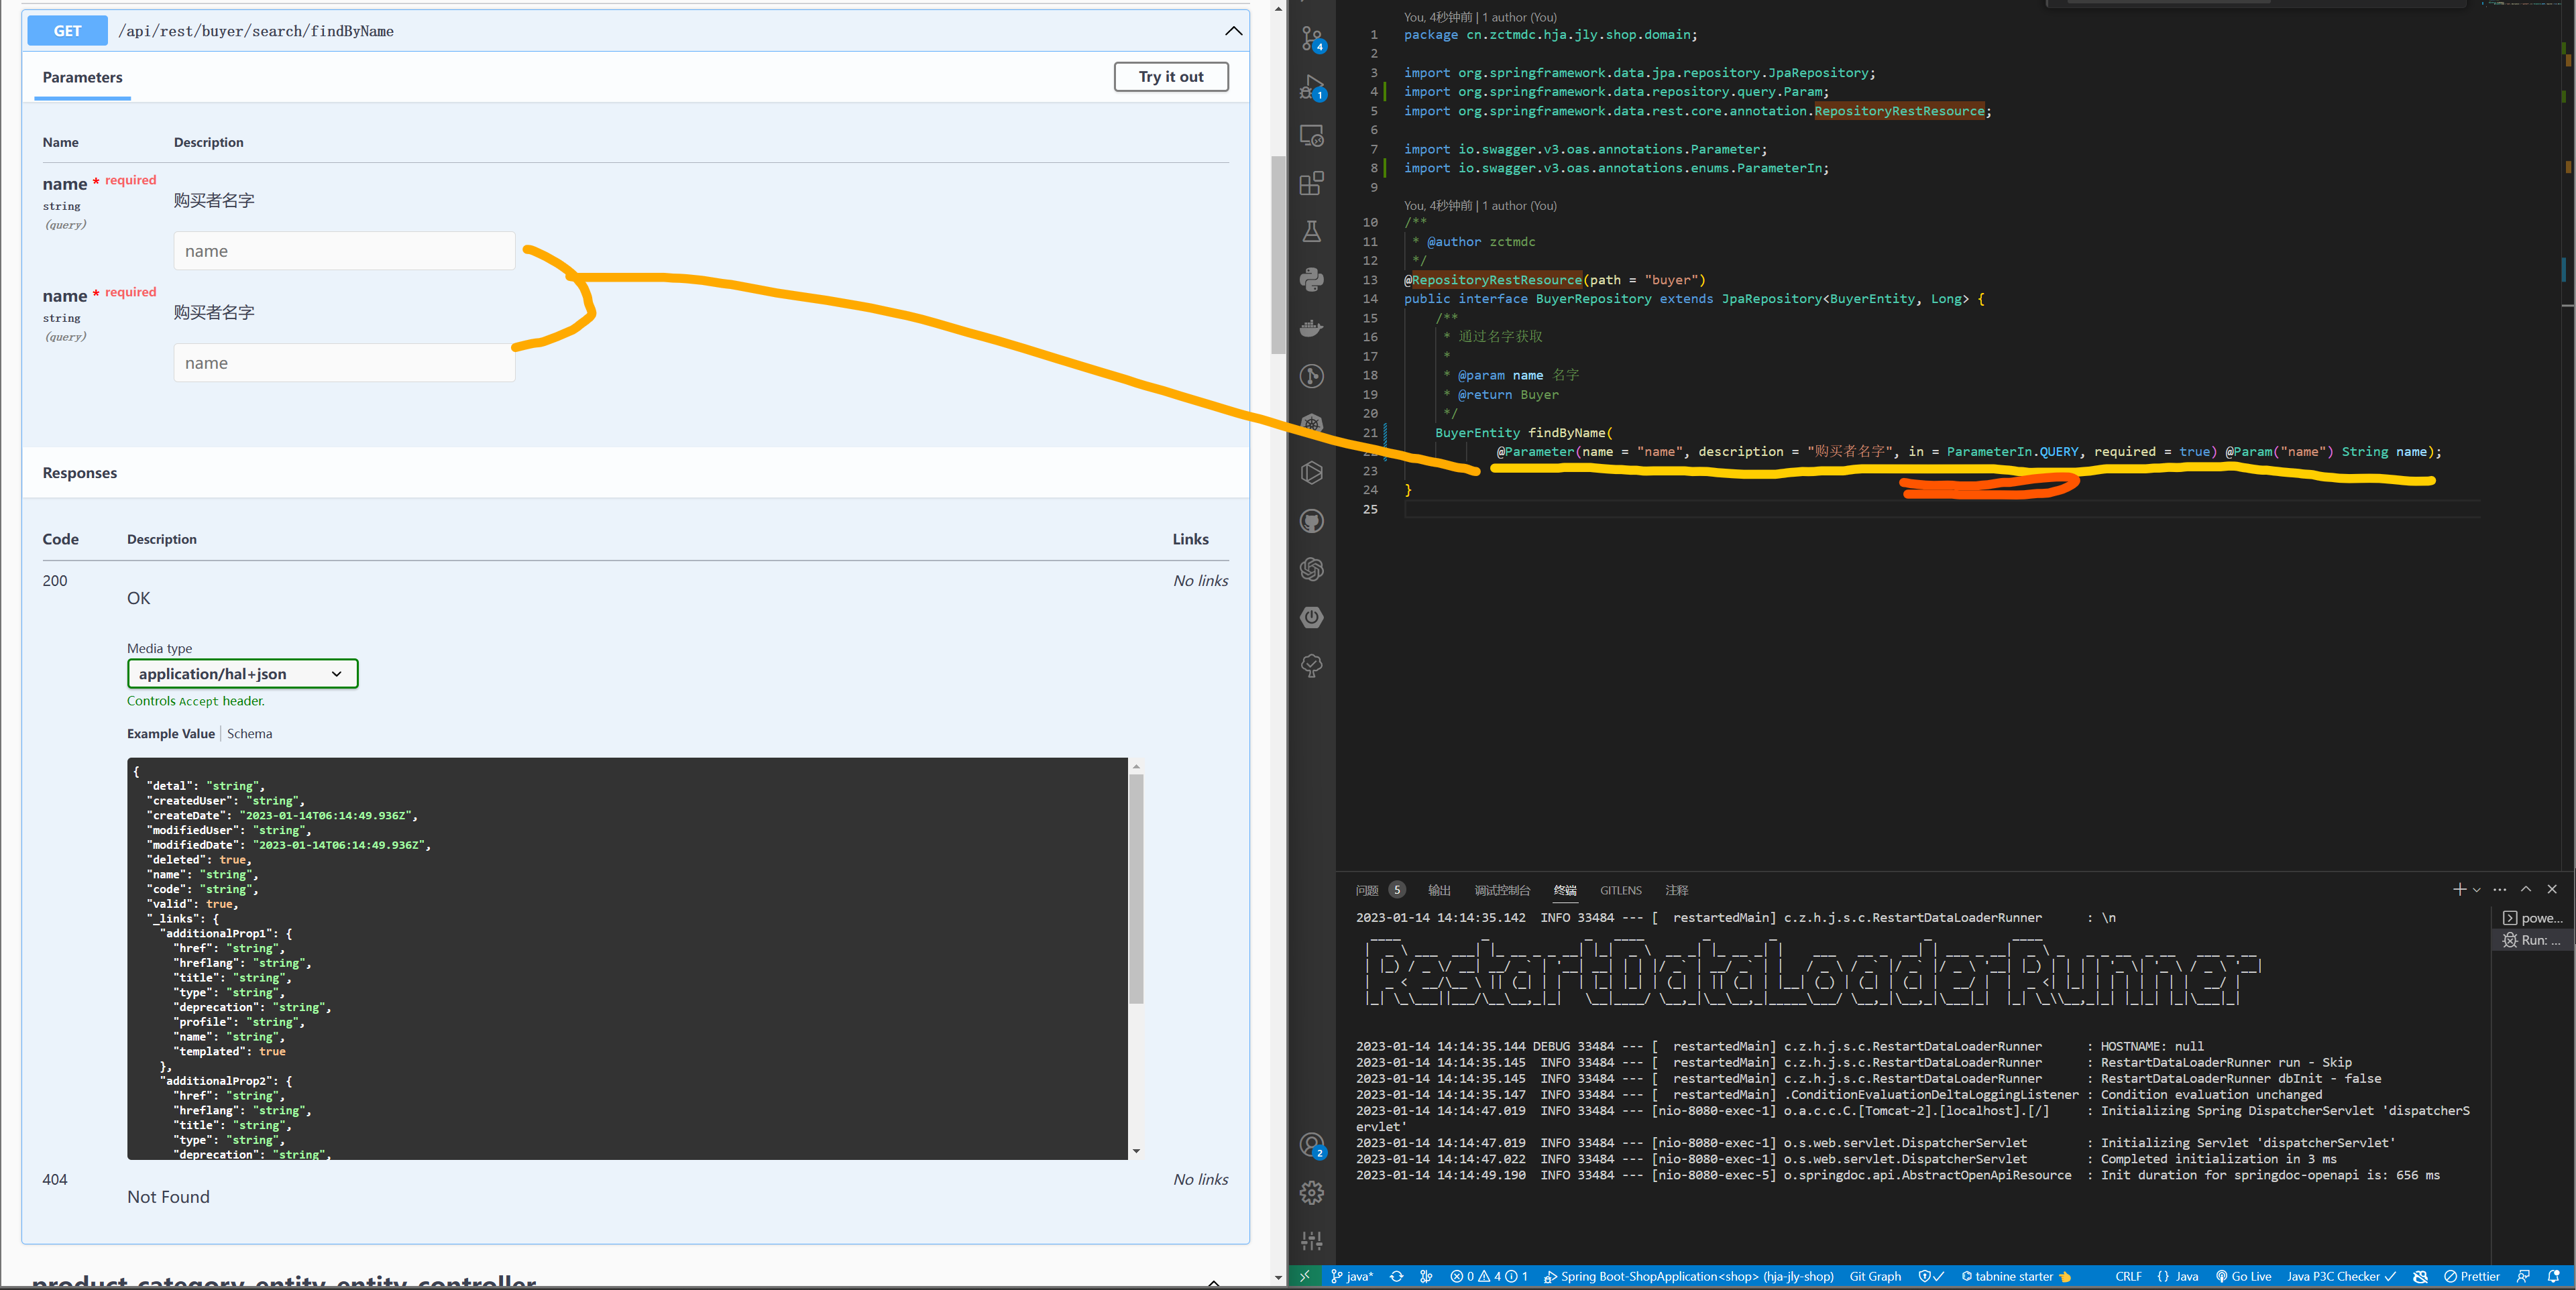
Task: Open the Testing flask view
Action: (x=1311, y=232)
